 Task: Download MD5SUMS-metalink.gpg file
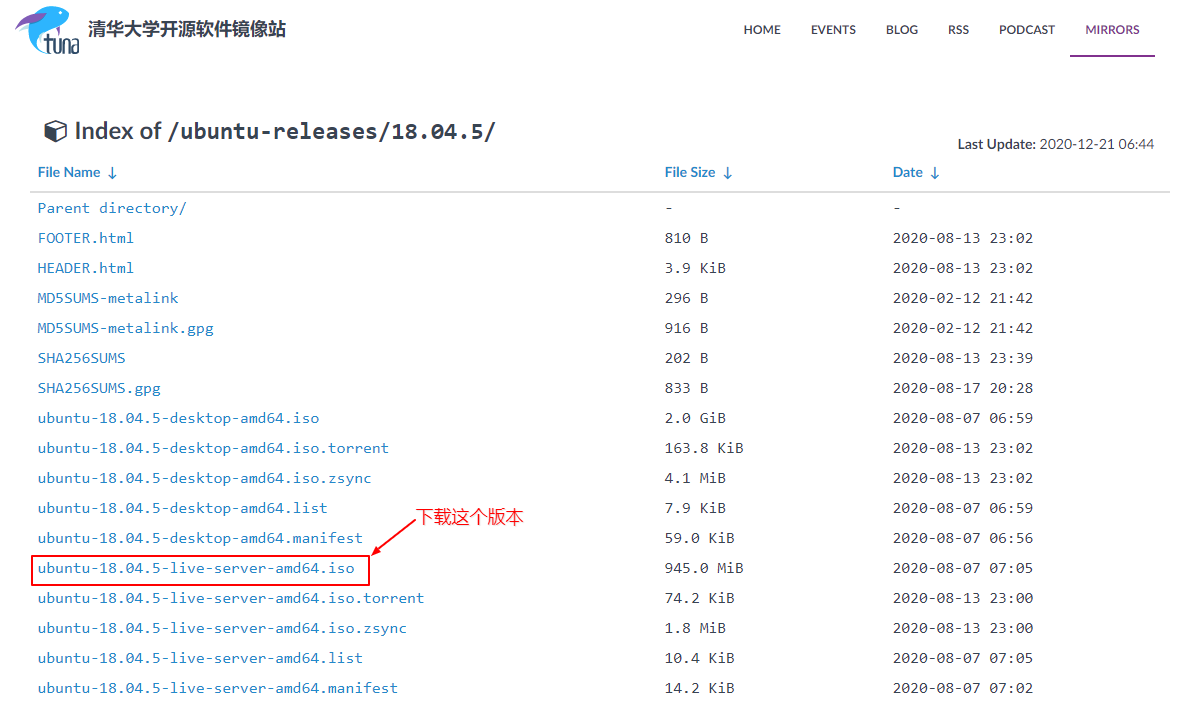pyautogui.click(x=126, y=329)
